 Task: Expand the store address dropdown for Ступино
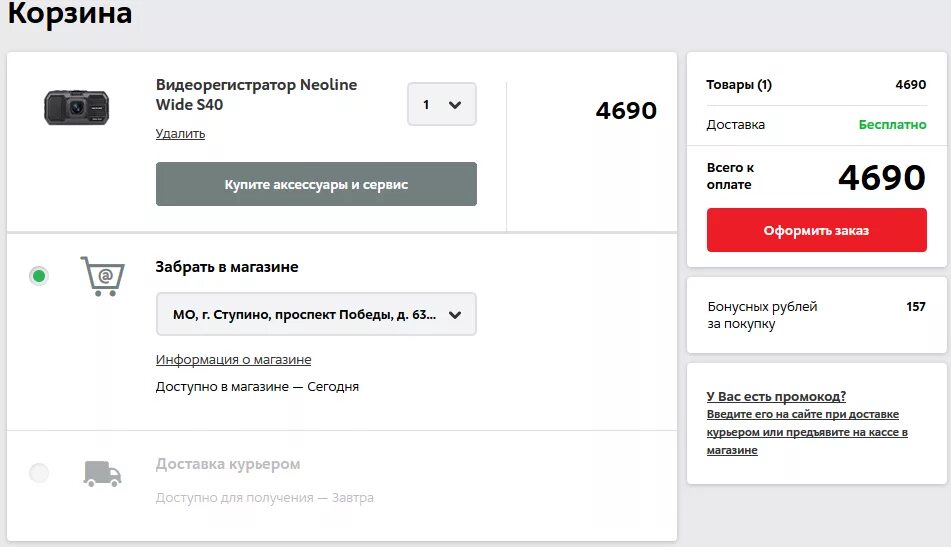[x=316, y=314]
